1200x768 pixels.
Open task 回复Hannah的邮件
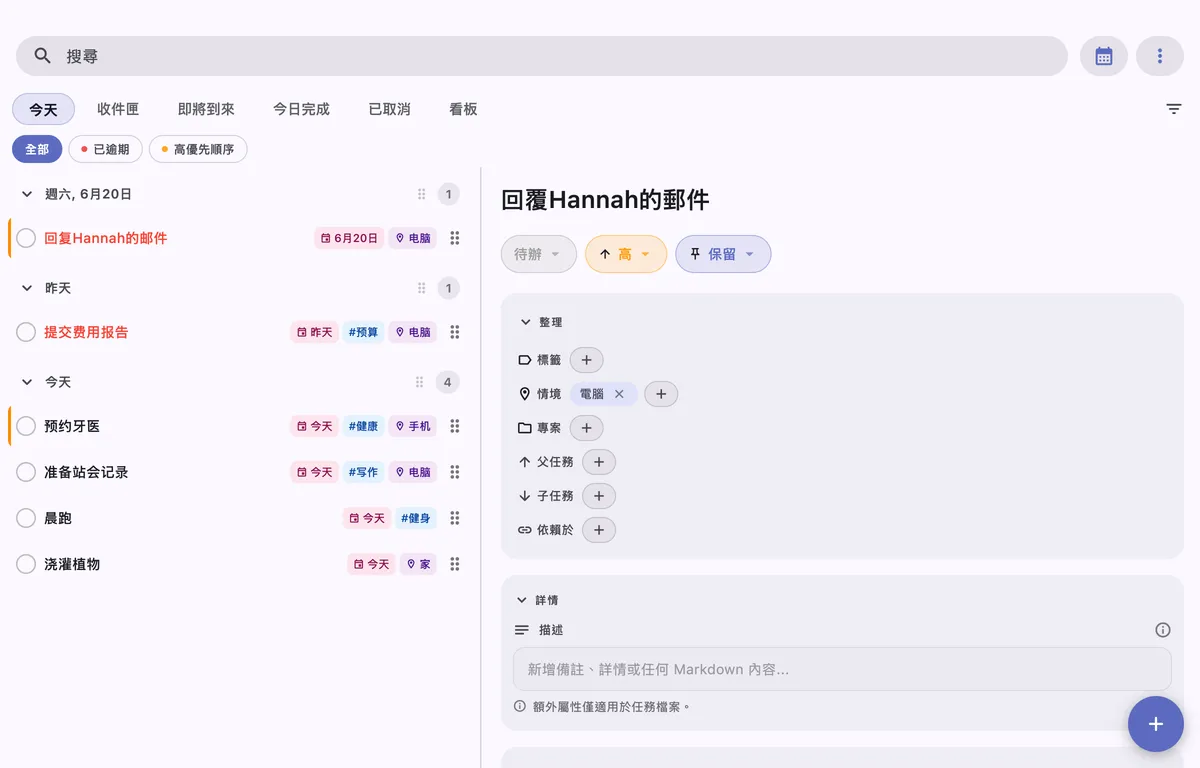point(106,238)
